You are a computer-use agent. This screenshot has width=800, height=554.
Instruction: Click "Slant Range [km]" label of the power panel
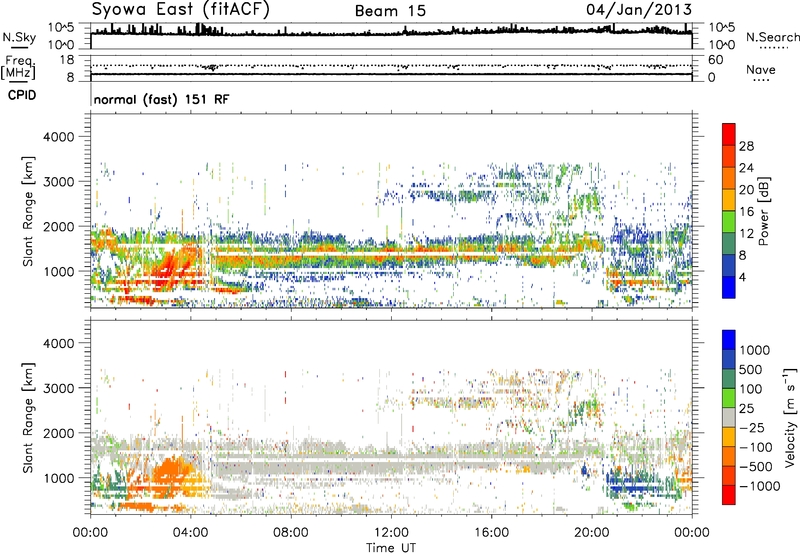[x=28, y=211]
